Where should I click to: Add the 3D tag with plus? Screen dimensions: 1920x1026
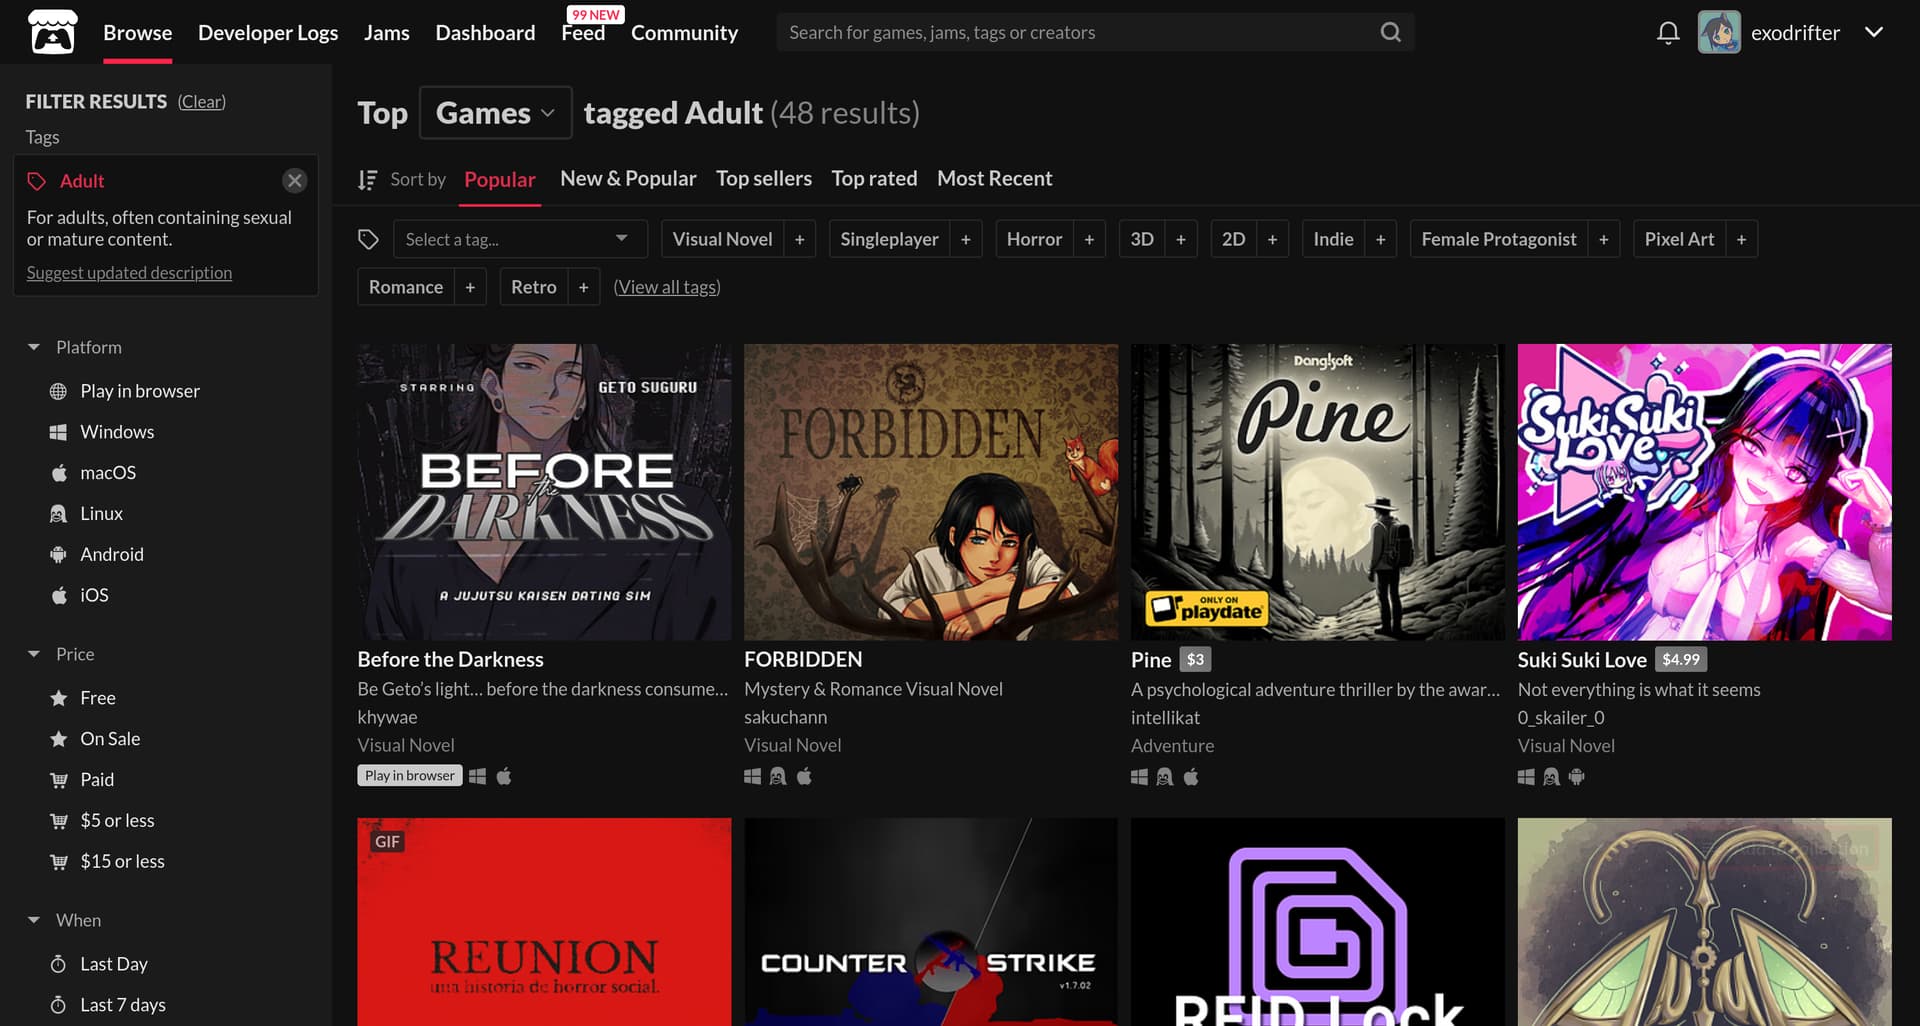point(1181,239)
